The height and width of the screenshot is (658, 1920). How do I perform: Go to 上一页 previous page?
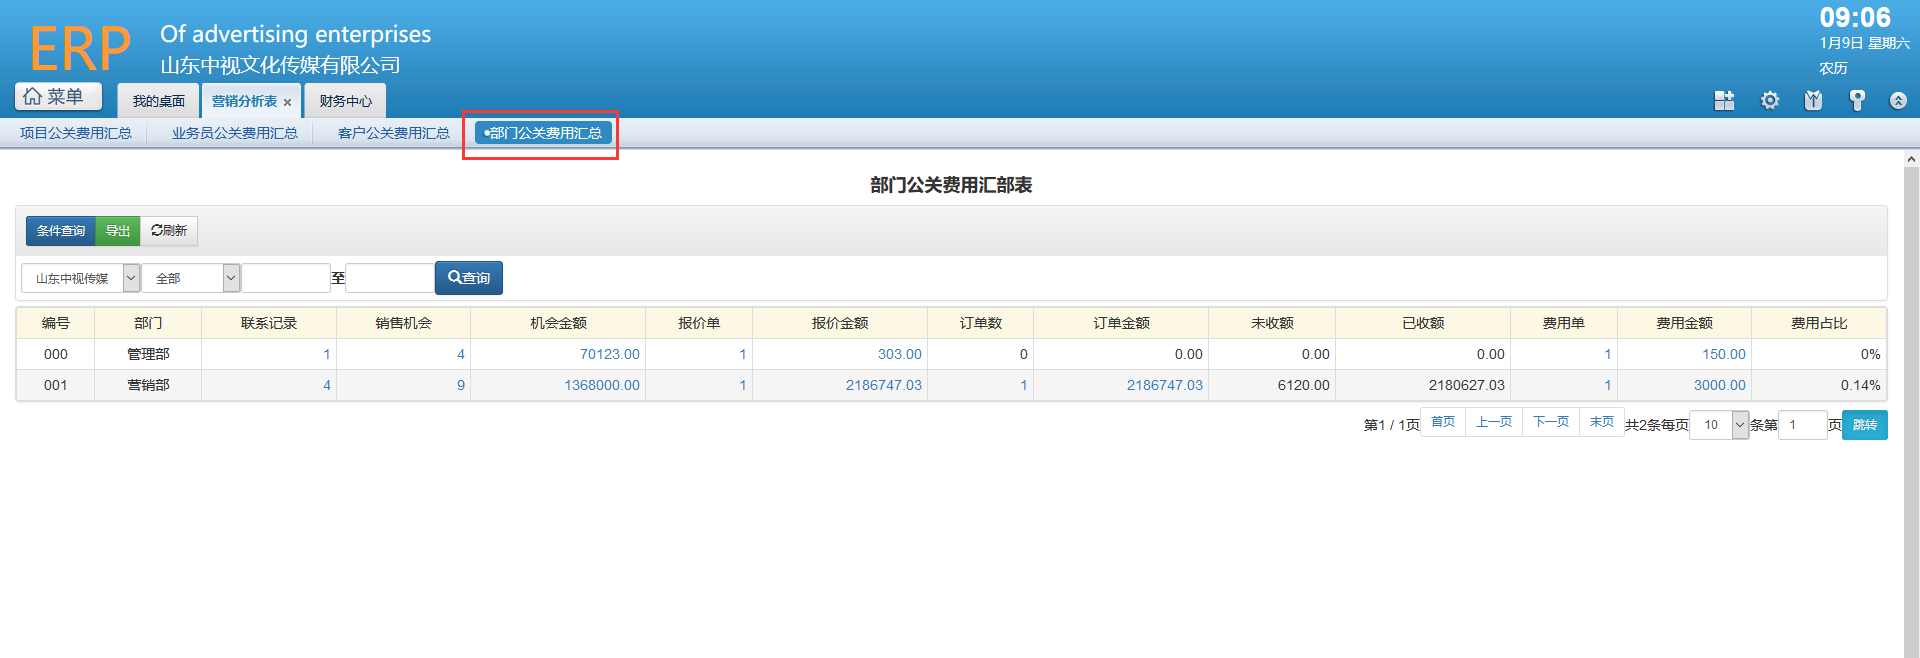[x=1494, y=422]
